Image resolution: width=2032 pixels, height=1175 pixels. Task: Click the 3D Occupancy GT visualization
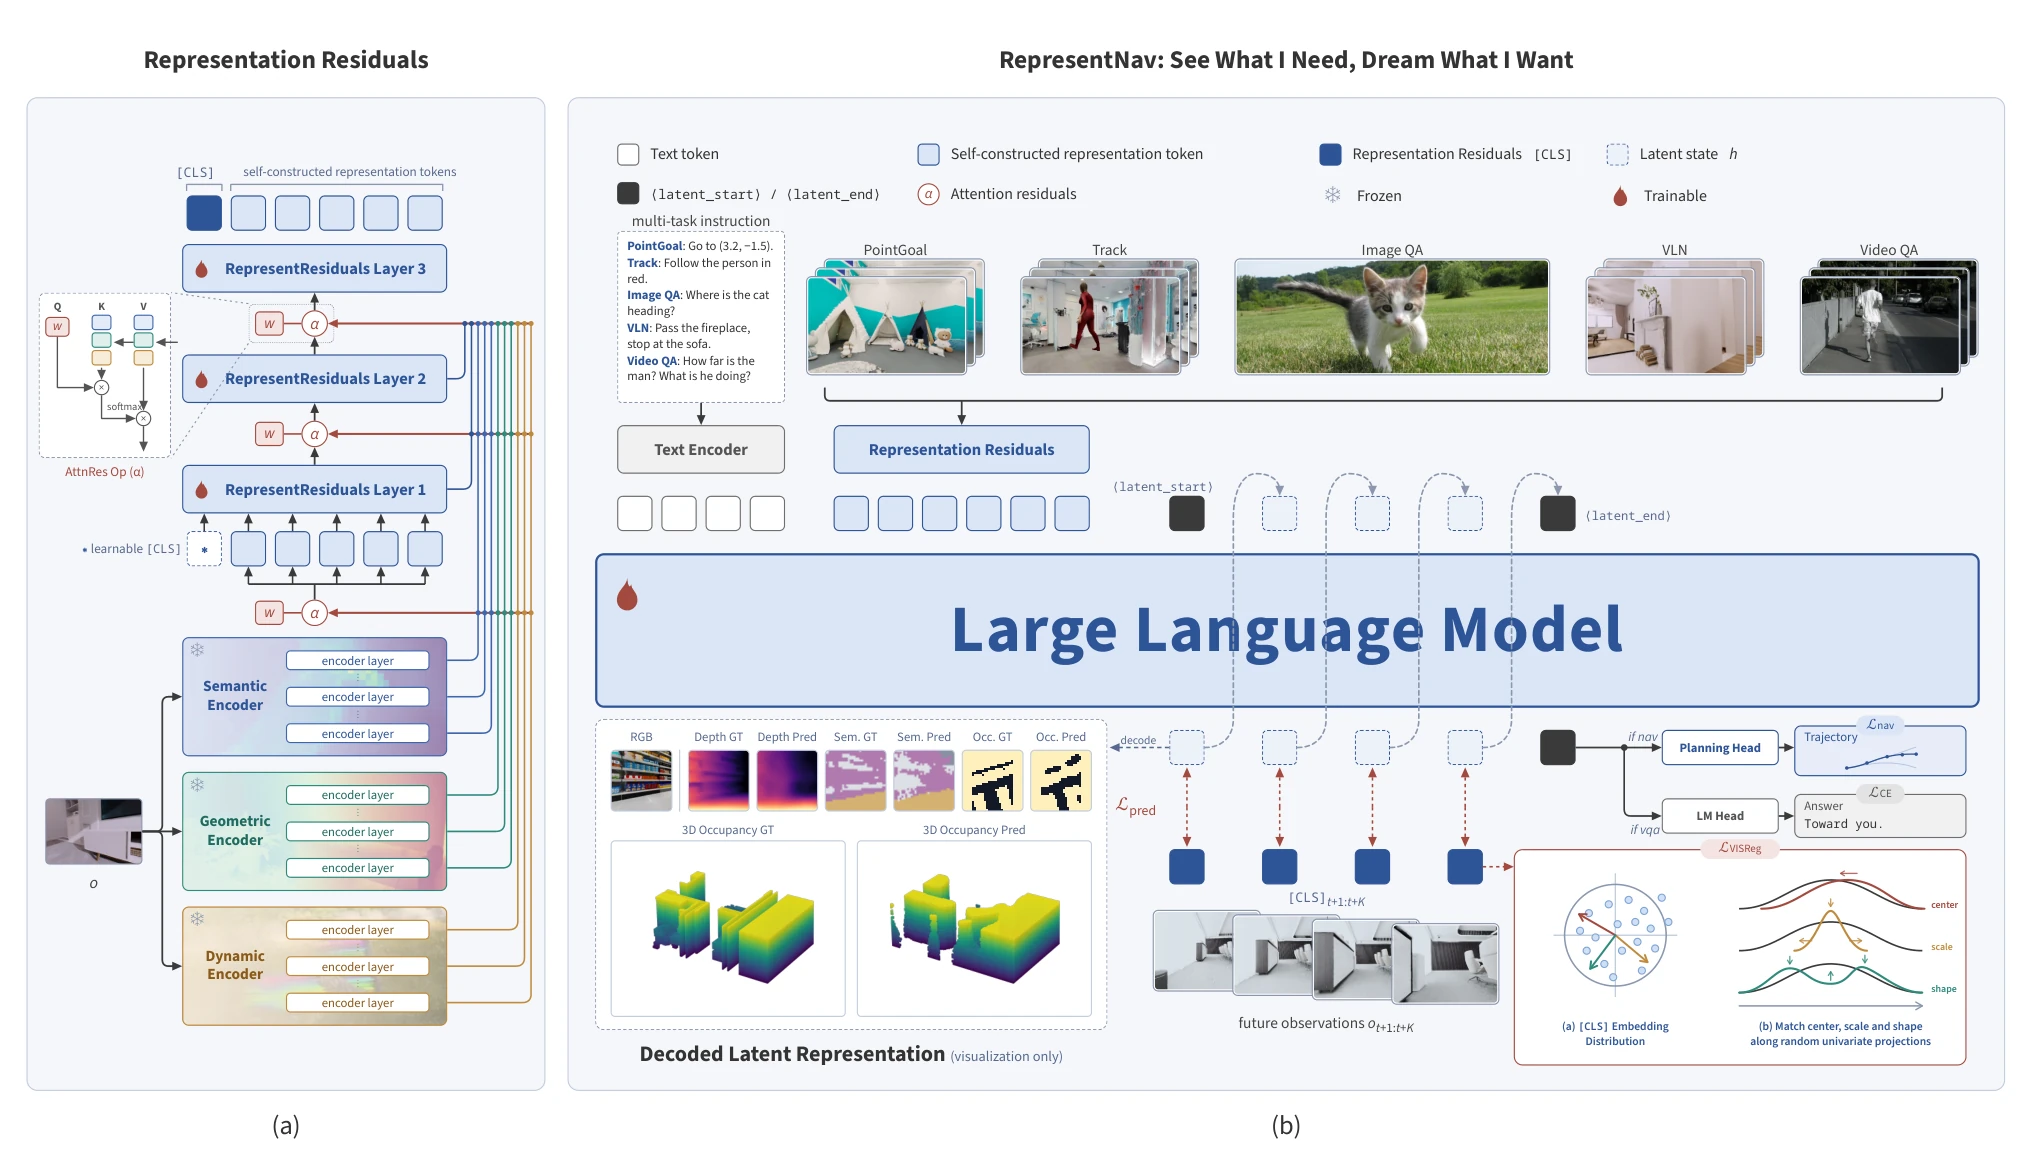728,928
